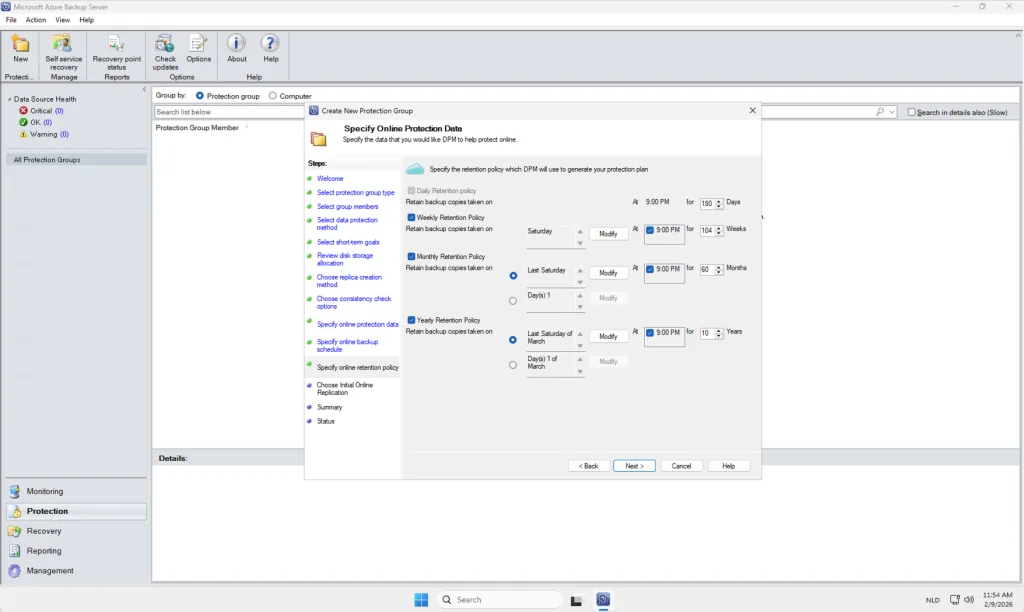This screenshot has width=1024, height=612.
Task: Open Recovery point status report
Action: click(117, 44)
